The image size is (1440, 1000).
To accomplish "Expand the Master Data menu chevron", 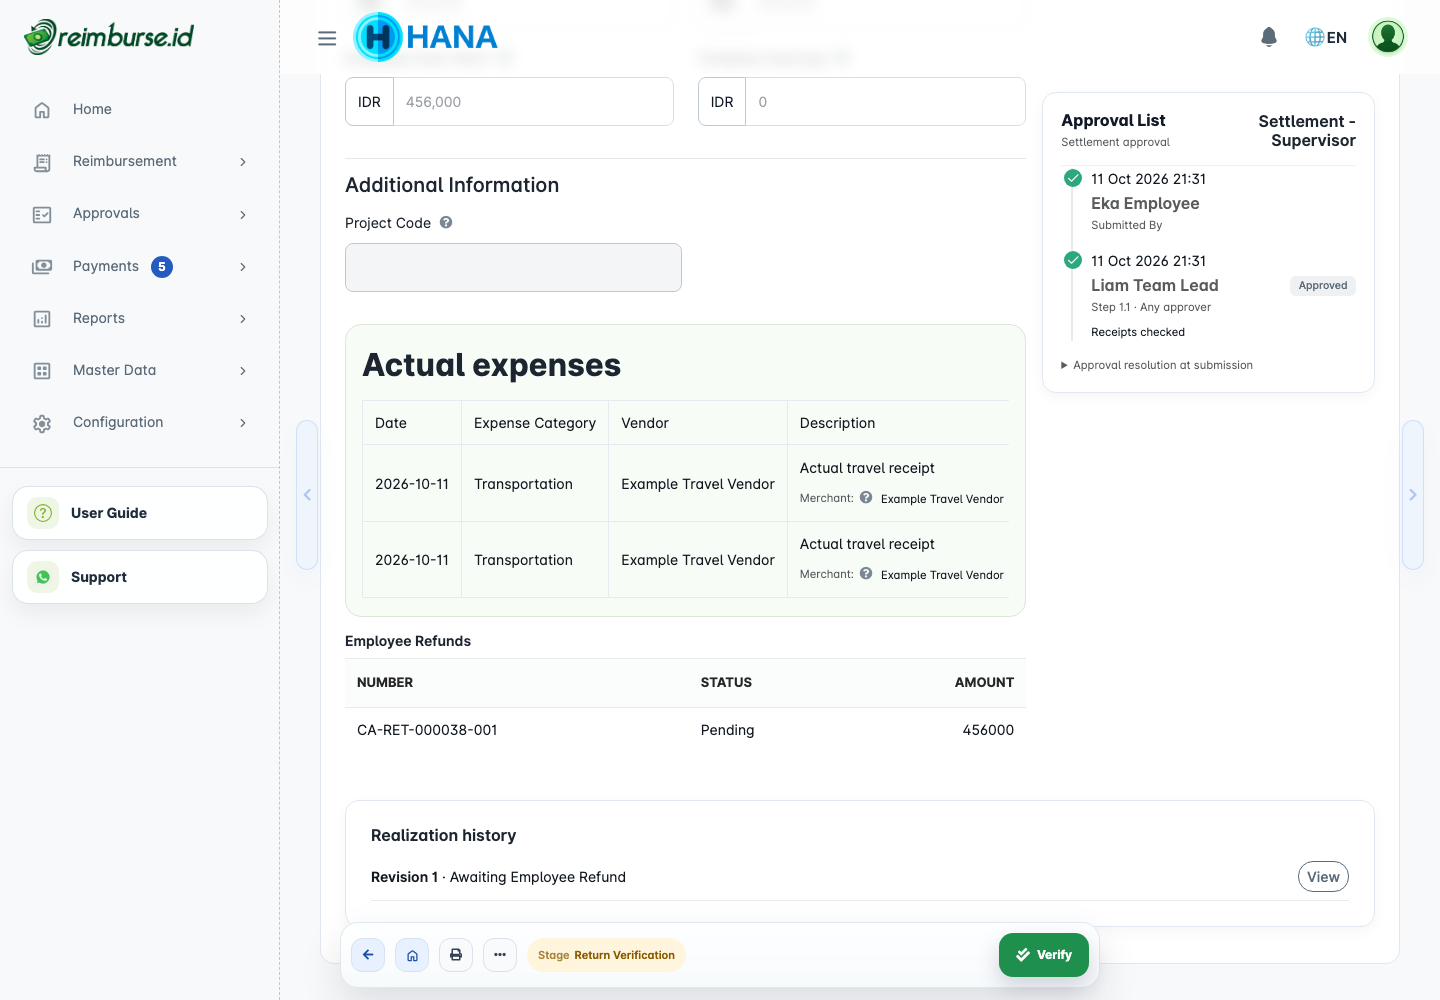I will [x=243, y=370].
